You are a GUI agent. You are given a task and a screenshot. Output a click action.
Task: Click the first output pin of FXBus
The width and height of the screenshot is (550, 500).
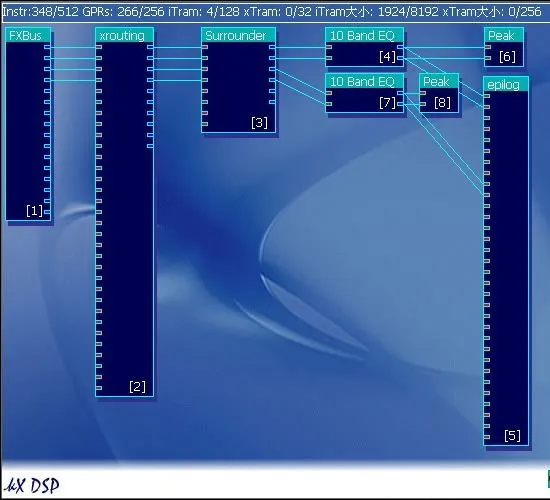pyautogui.click(x=47, y=47)
